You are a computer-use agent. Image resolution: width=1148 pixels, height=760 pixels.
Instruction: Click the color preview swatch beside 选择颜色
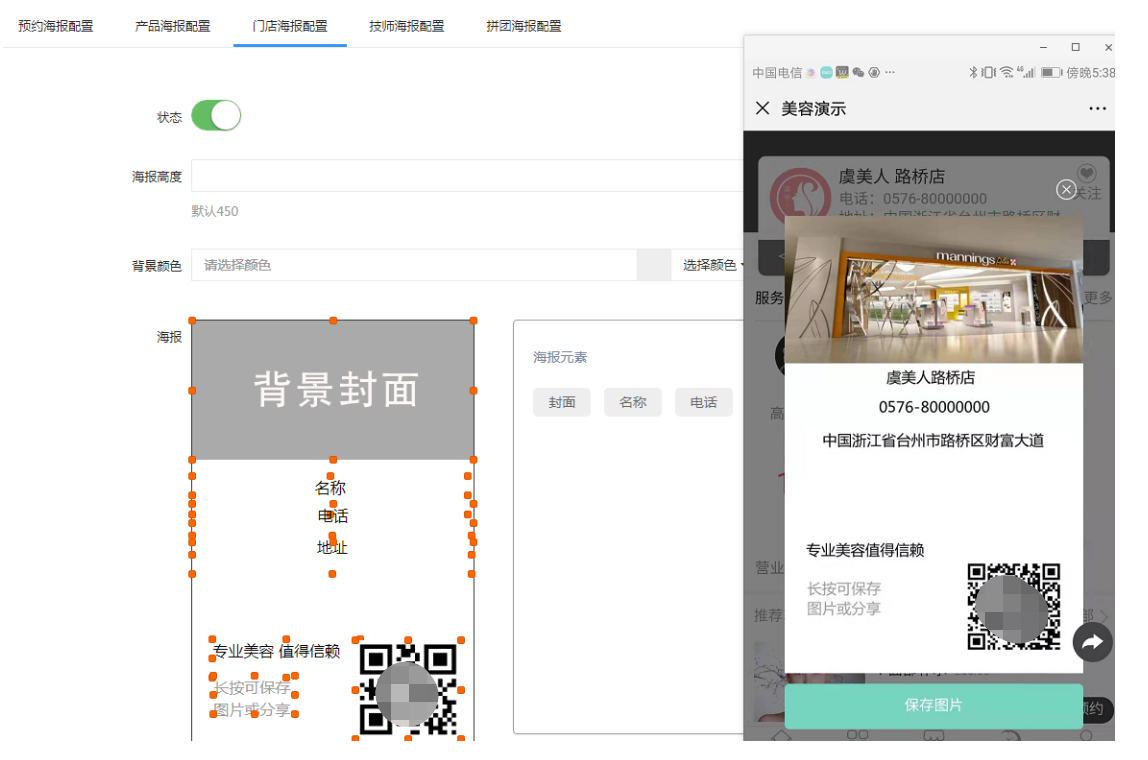tap(654, 265)
